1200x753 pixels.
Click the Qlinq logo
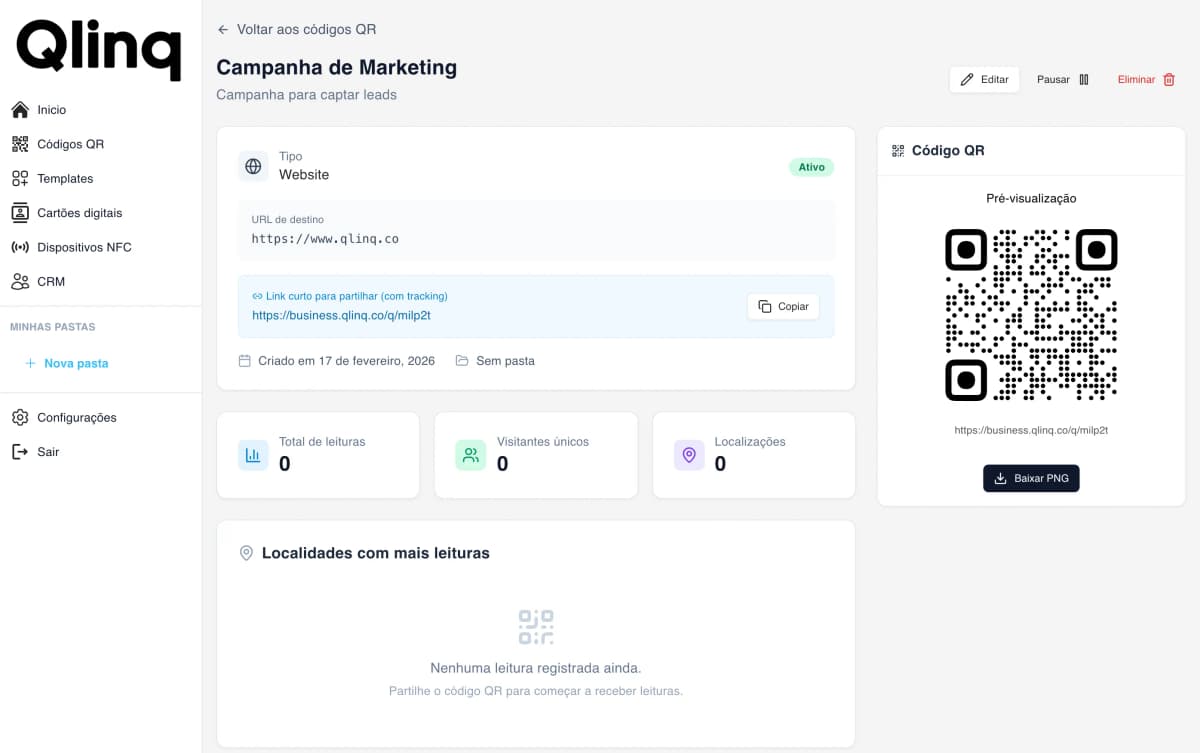[97, 47]
